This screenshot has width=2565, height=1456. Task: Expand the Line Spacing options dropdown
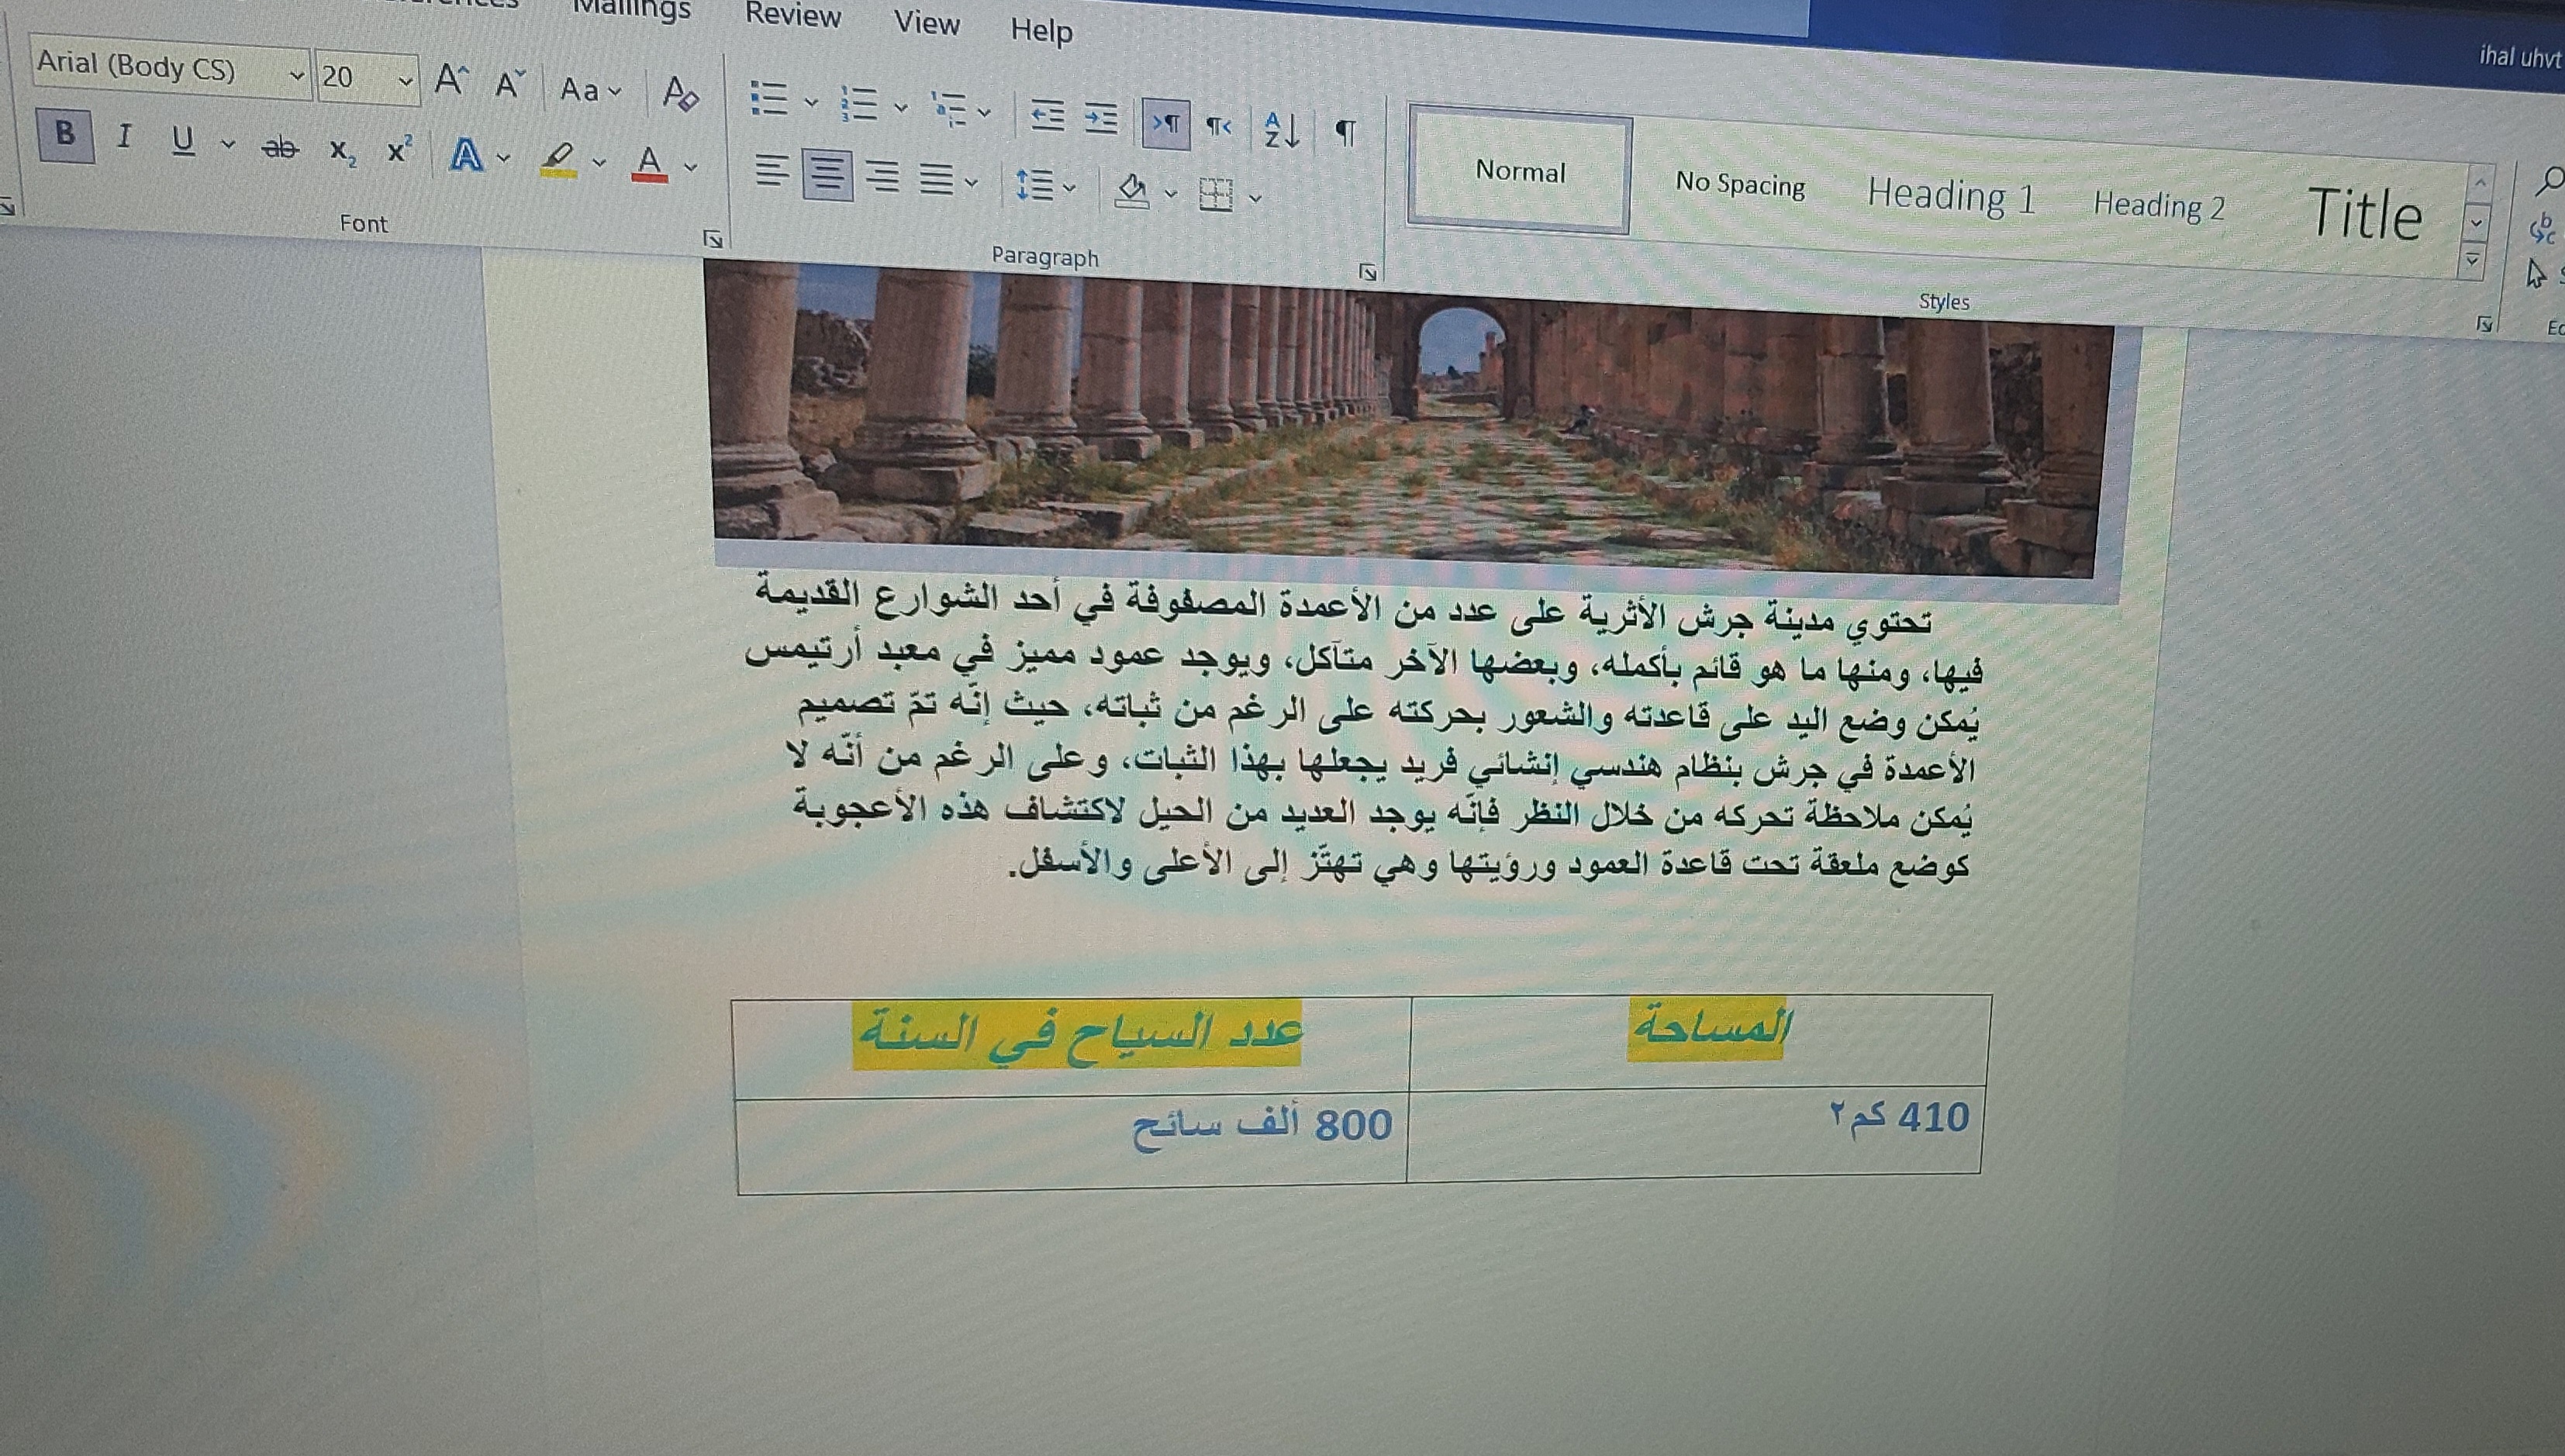pos(1070,187)
